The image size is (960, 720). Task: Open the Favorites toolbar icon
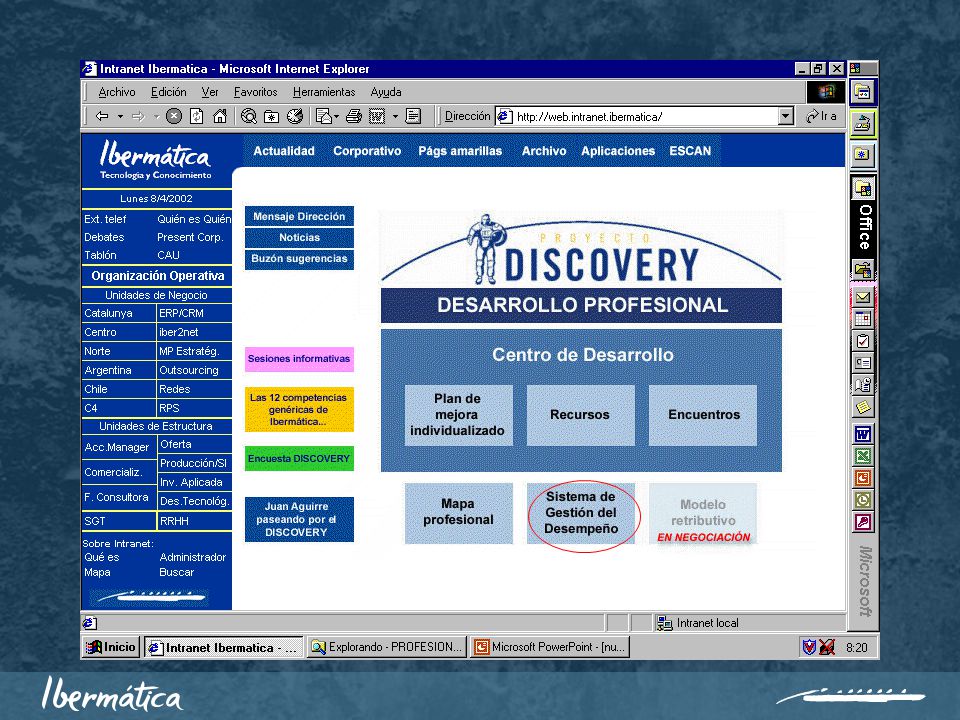click(271, 116)
